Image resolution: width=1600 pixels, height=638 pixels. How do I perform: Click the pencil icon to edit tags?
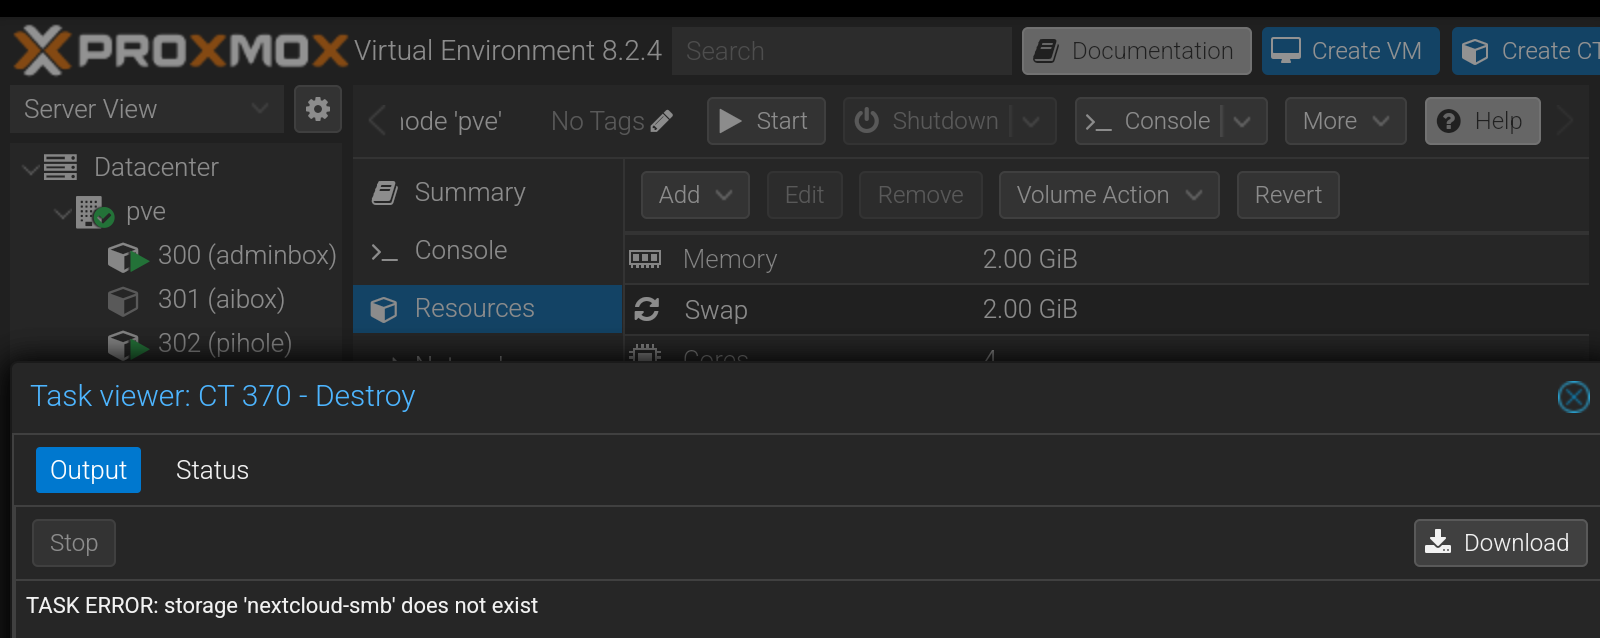662,121
